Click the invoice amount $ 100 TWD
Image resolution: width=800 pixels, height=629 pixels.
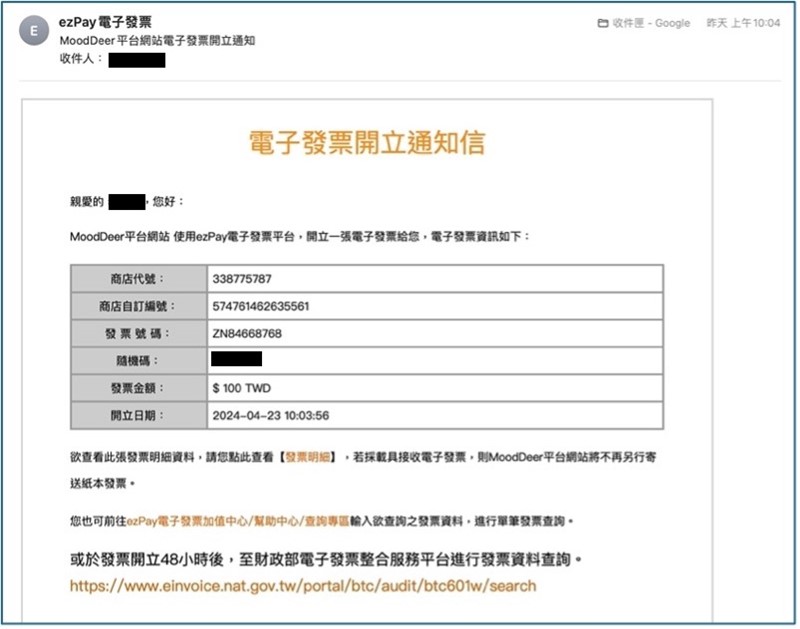point(242,387)
